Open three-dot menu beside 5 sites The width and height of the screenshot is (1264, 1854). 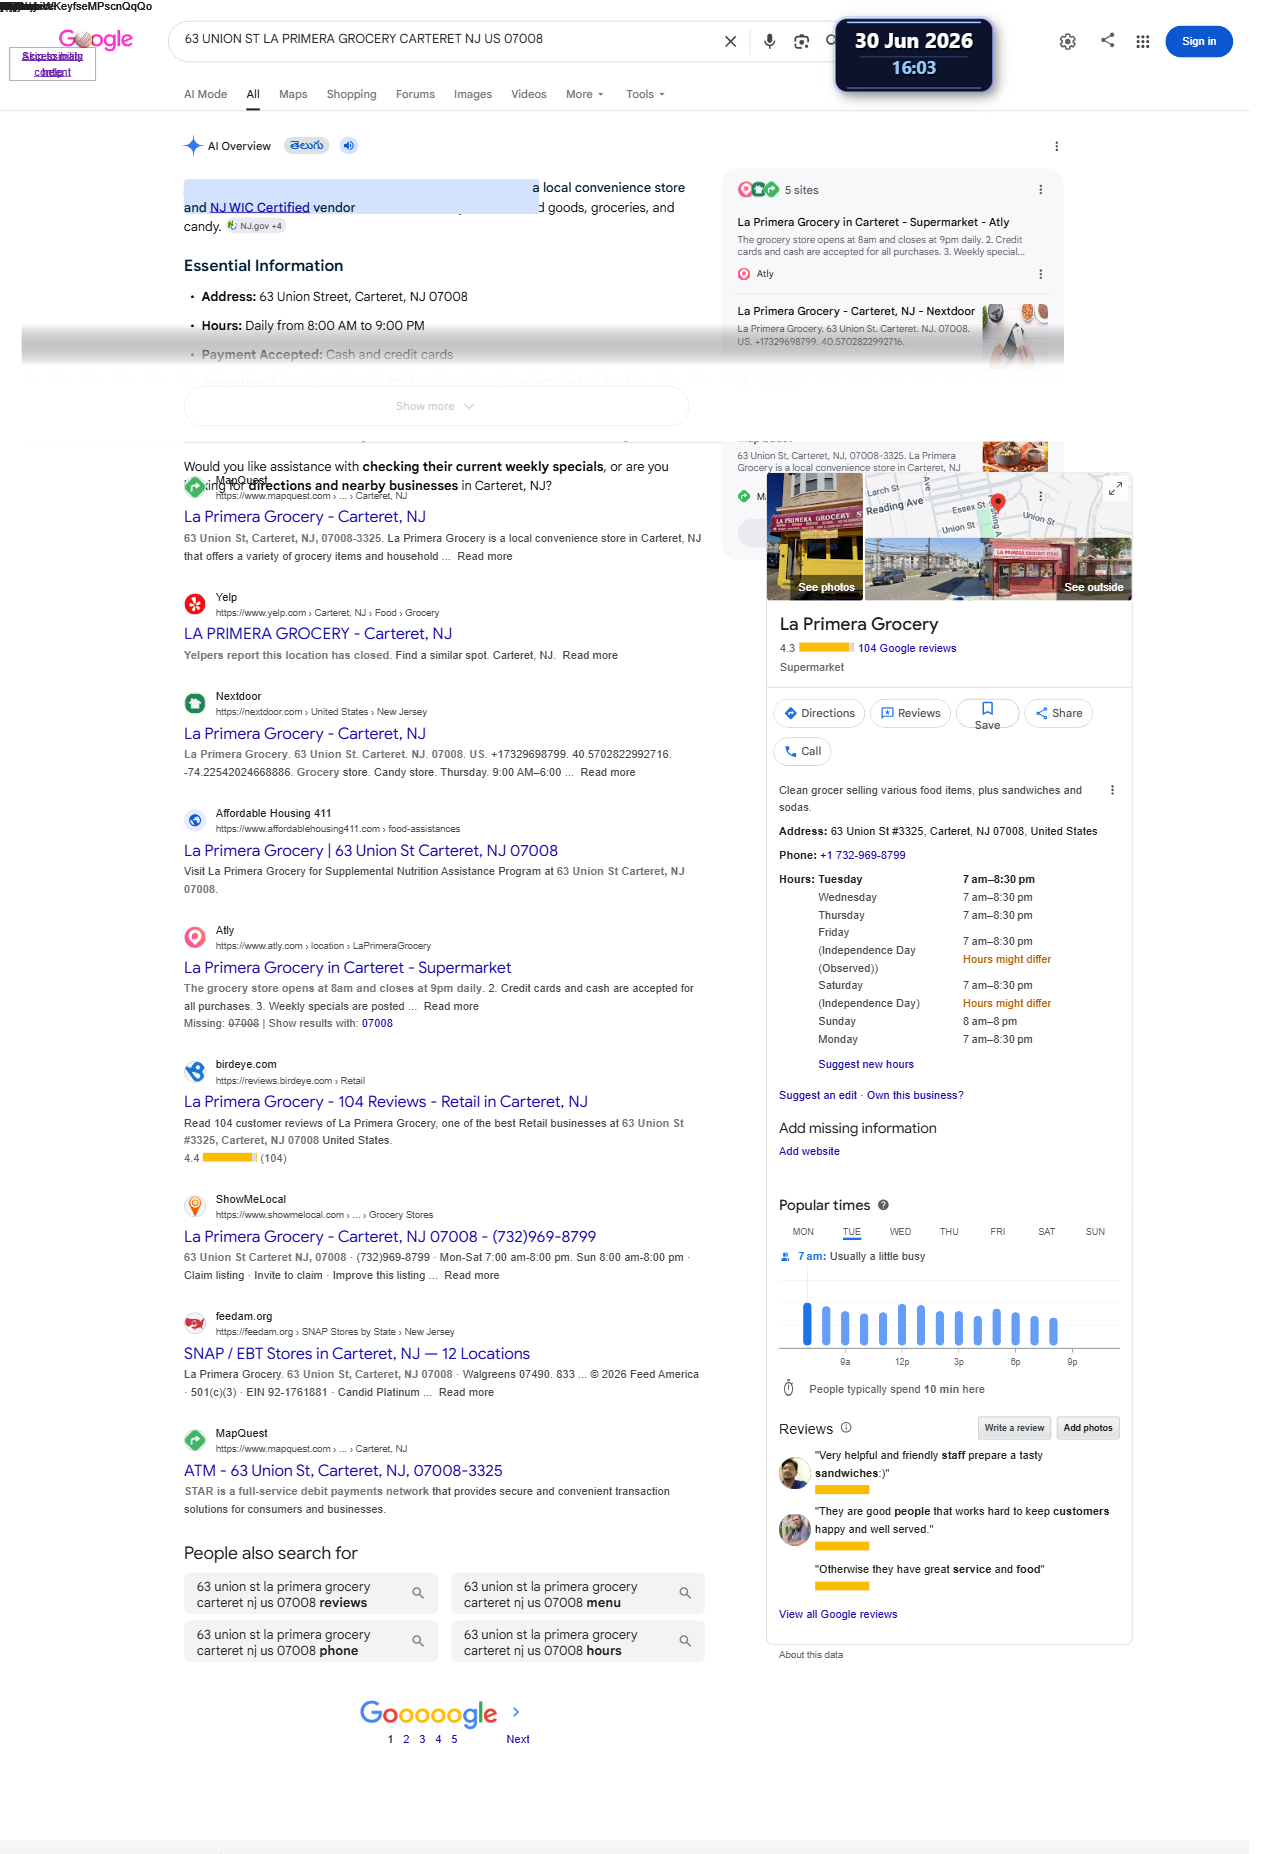coord(1040,190)
